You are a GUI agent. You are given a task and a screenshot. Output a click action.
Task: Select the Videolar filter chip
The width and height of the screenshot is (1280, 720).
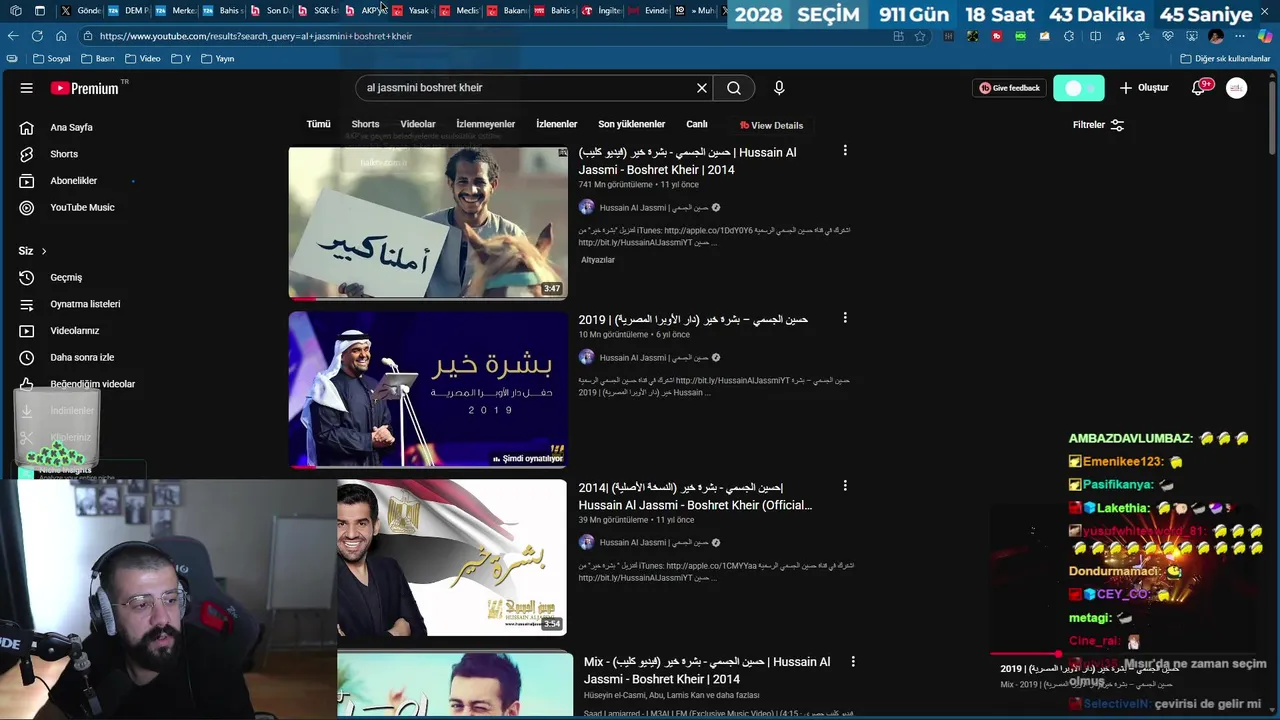[418, 124]
